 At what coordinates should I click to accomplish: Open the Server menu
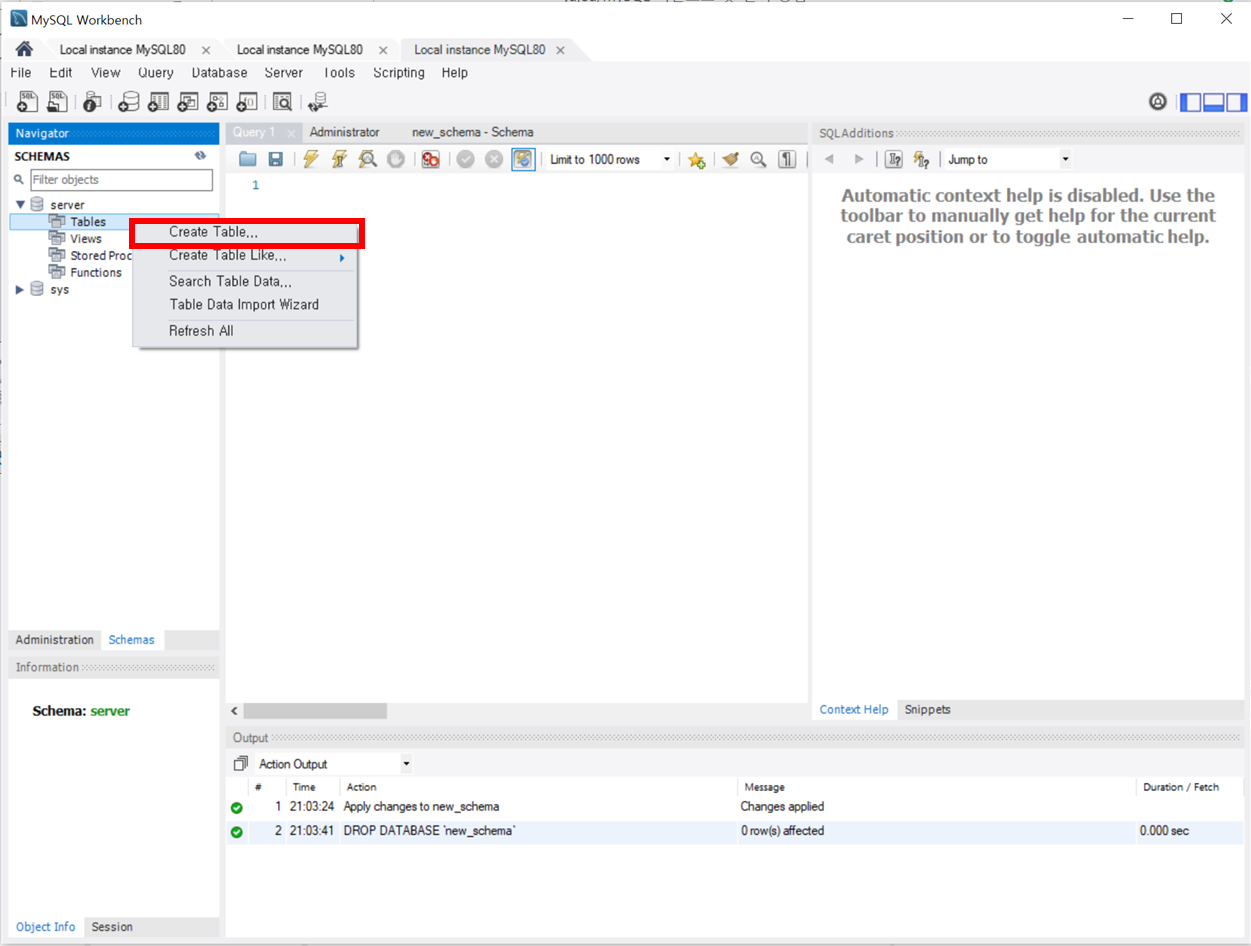284,72
